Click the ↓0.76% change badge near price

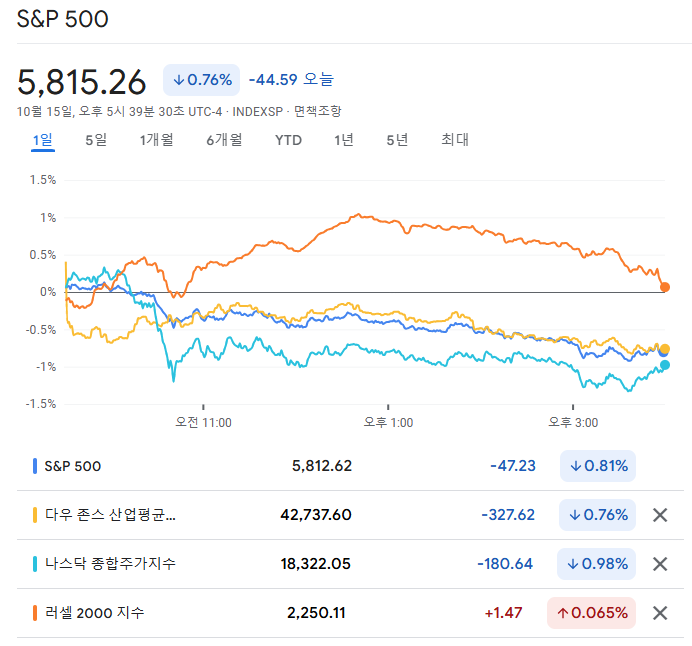(x=202, y=80)
